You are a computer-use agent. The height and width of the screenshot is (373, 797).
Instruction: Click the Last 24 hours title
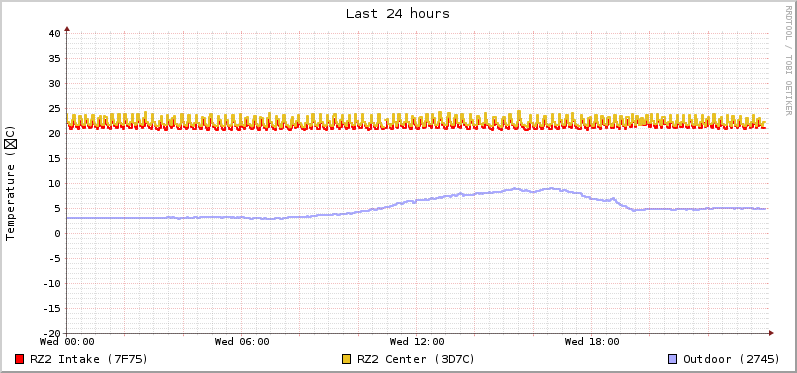tap(398, 14)
